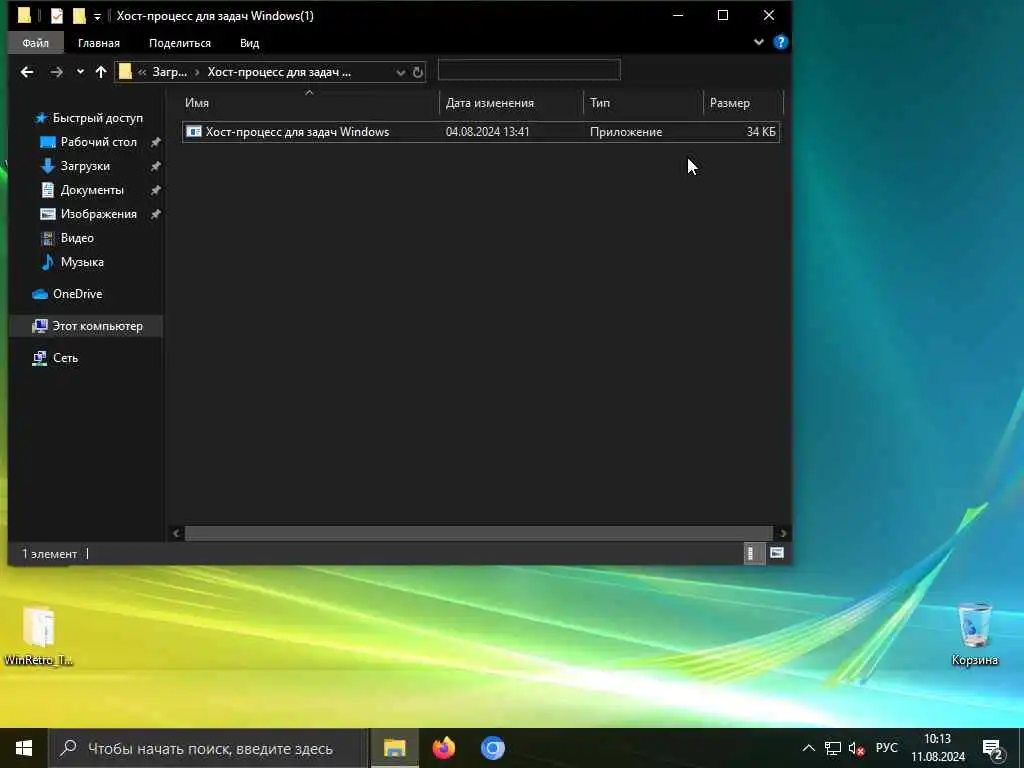Open the Поделиться ribbon tab

click(x=180, y=43)
